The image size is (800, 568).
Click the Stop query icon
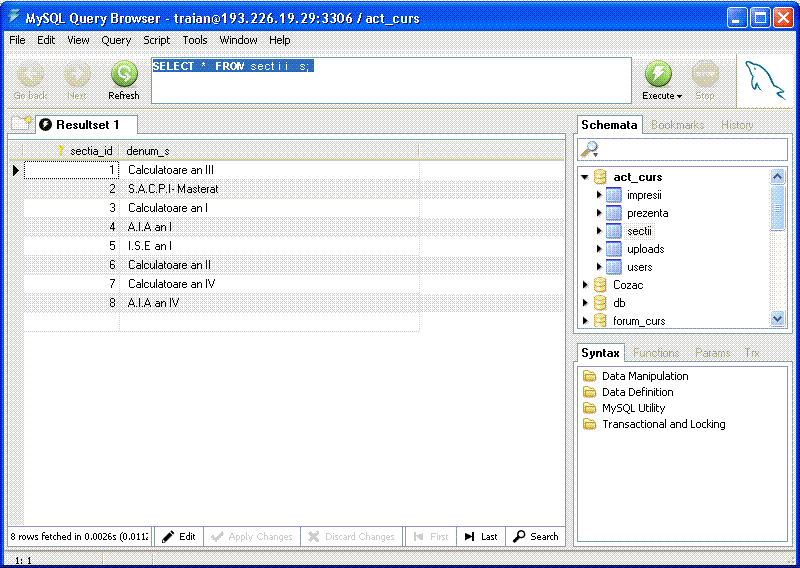pyautogui.click(x=705, y=74)
